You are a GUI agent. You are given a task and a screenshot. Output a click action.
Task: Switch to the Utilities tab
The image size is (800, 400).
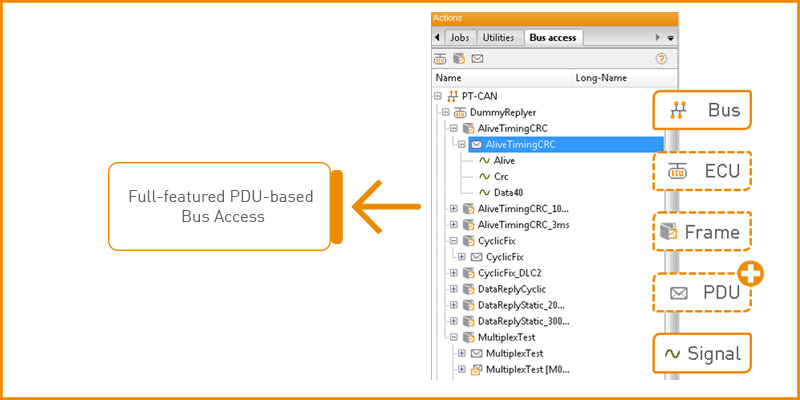498,38
